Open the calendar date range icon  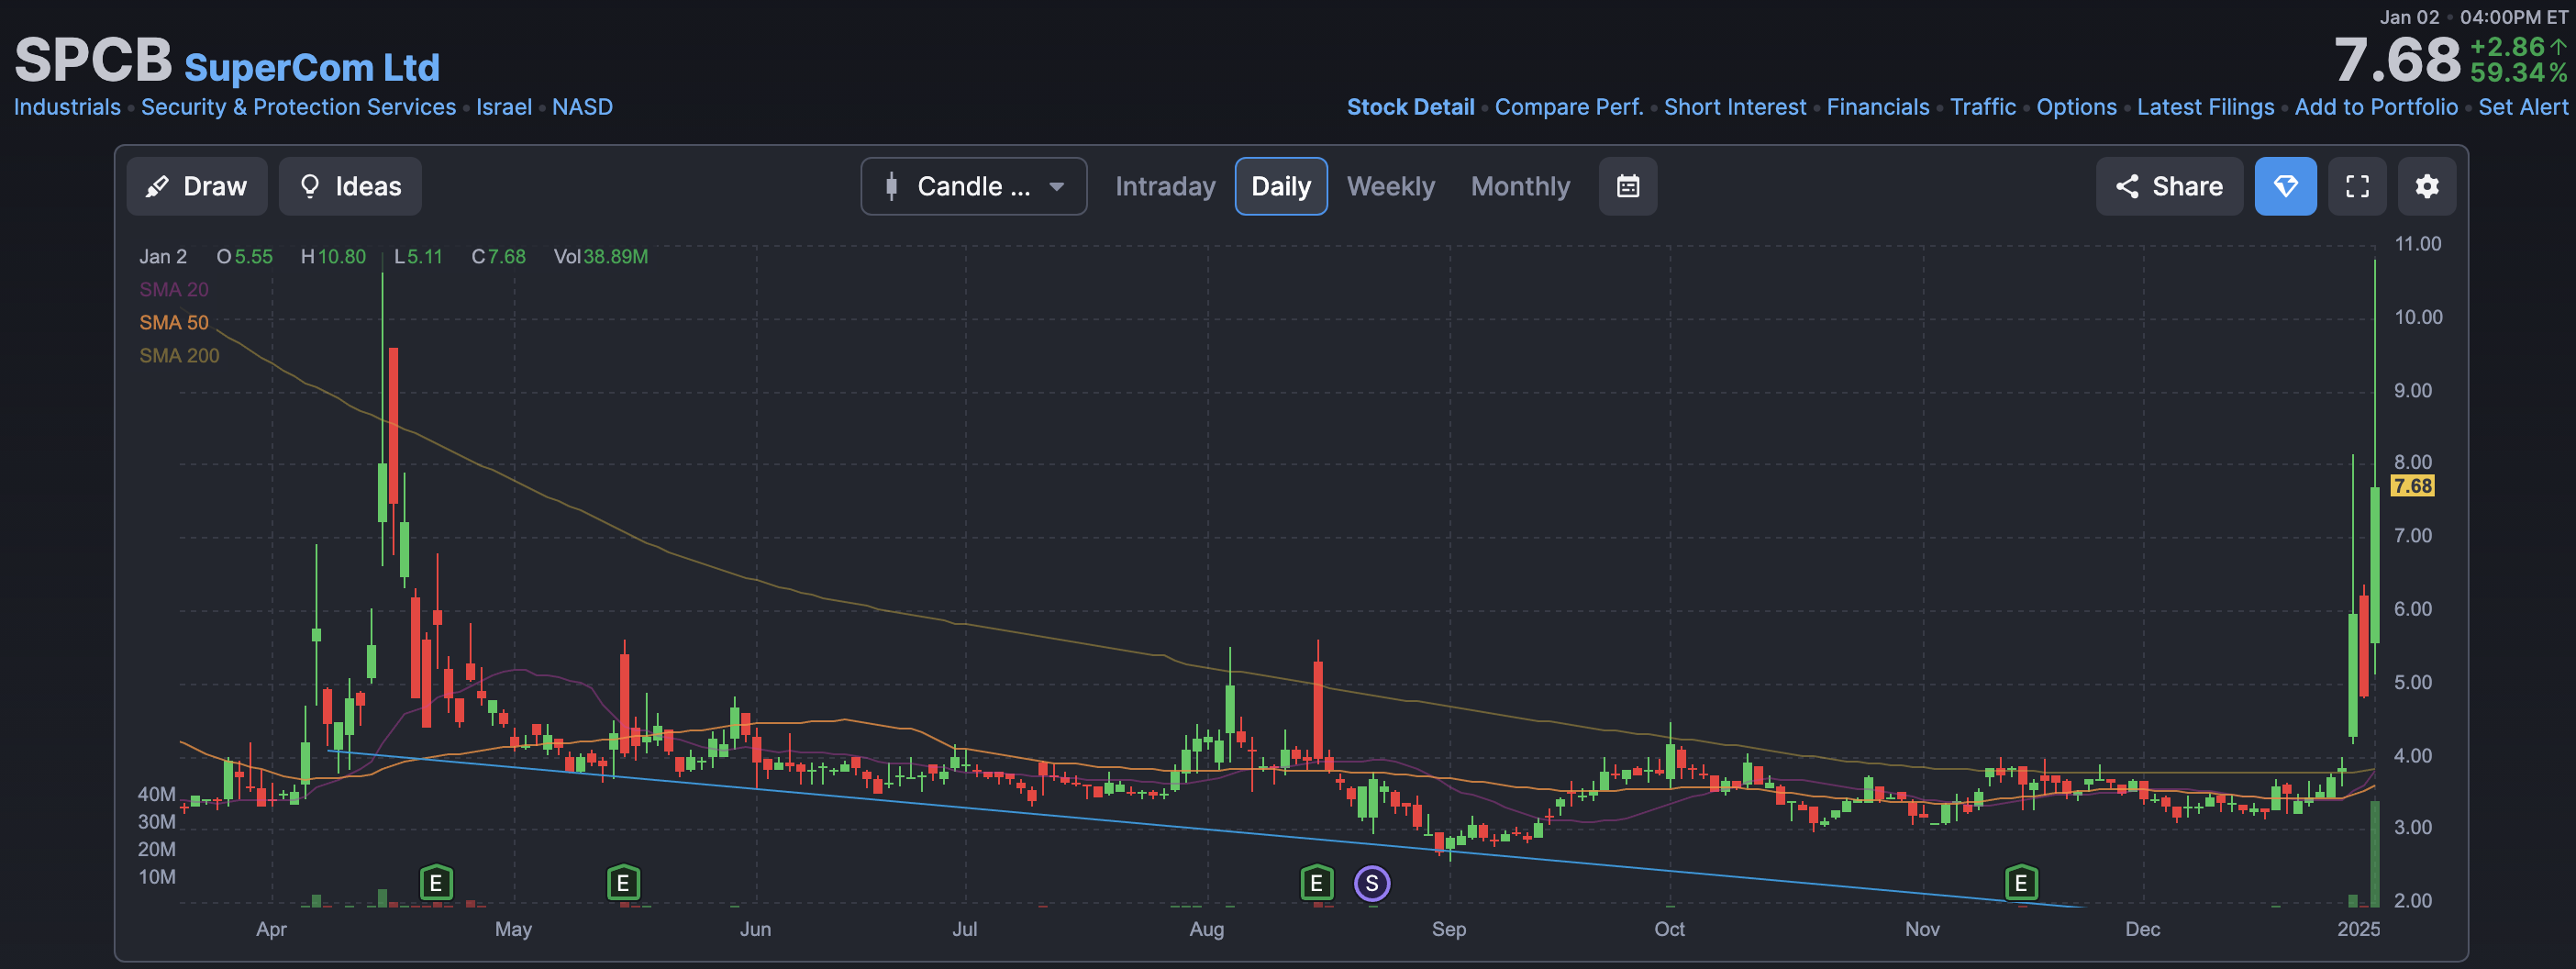1628,186
